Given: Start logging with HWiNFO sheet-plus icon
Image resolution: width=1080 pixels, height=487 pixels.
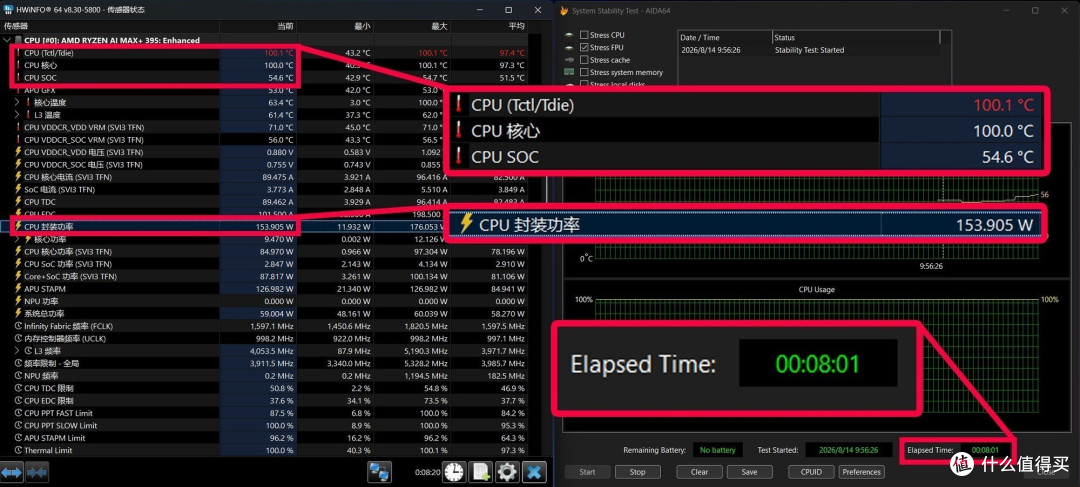Looking at the screenshot, I should (480, 472).
